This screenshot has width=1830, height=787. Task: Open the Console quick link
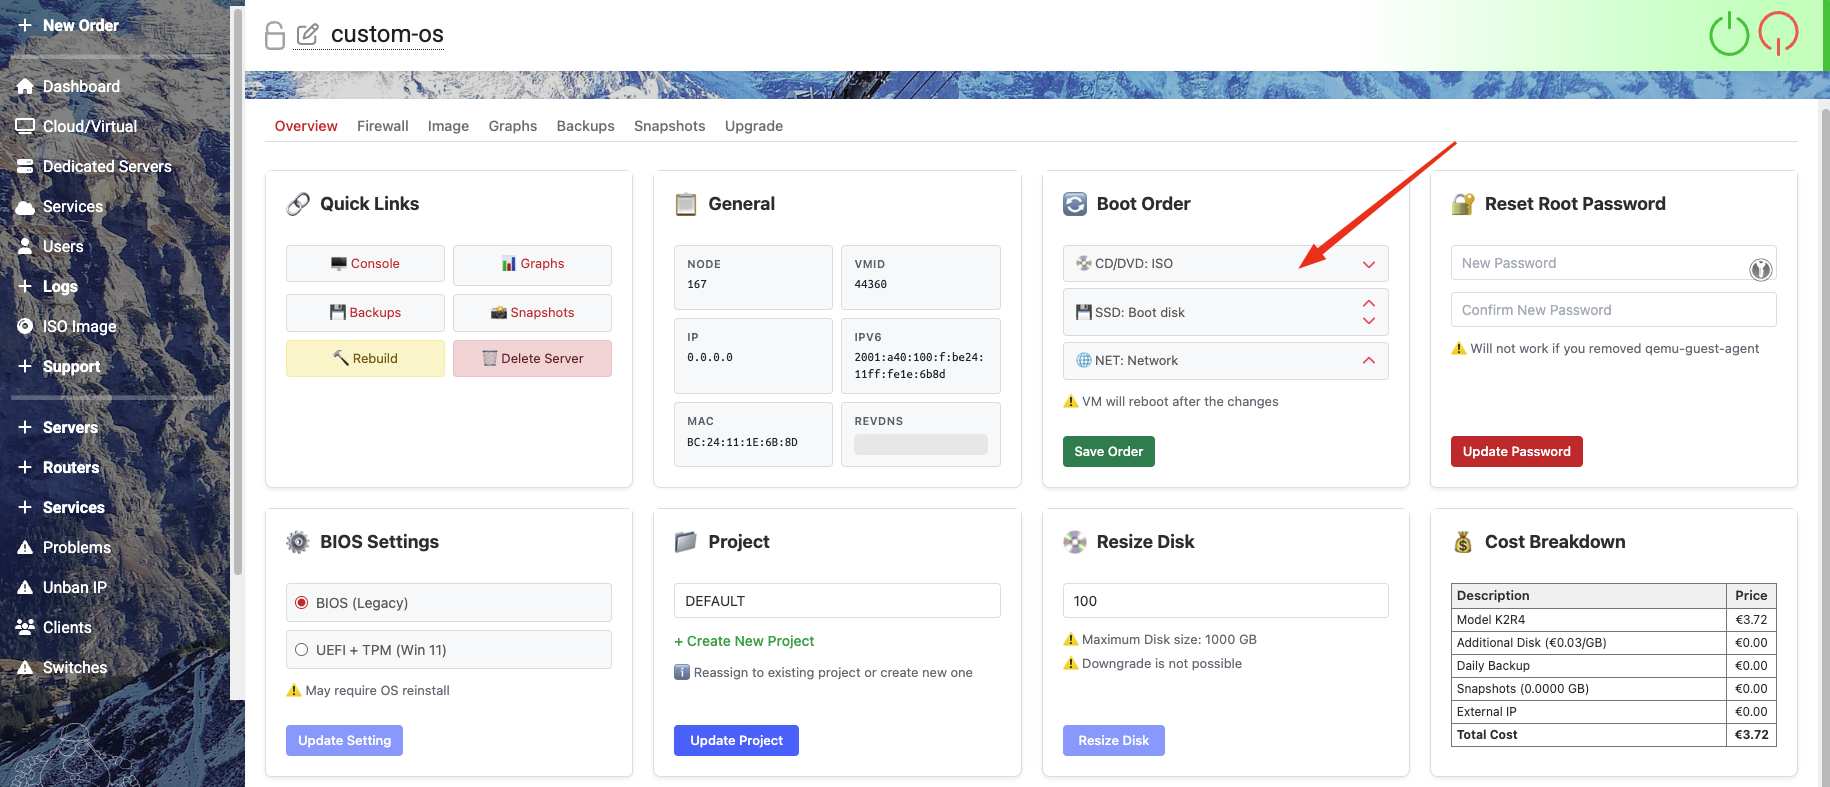[365, 264]
